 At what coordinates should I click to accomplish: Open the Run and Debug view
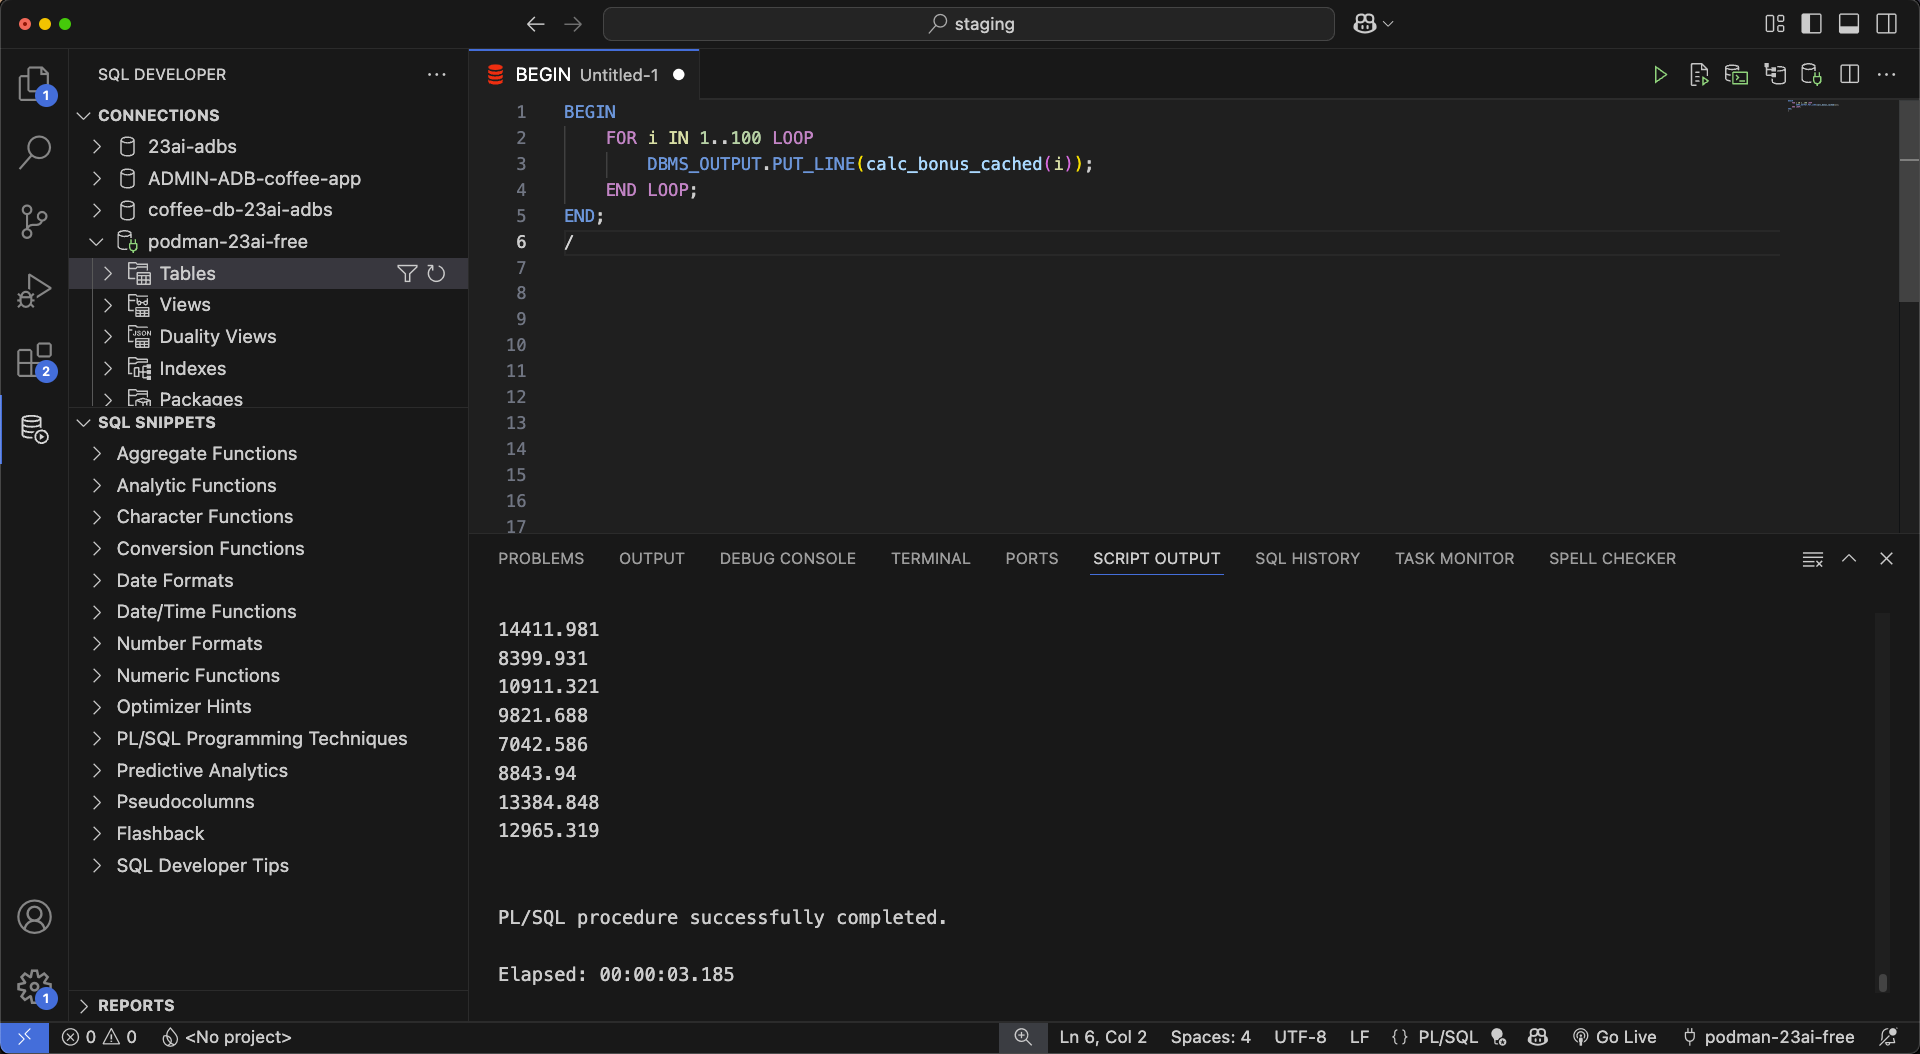[x=34, y=291]
